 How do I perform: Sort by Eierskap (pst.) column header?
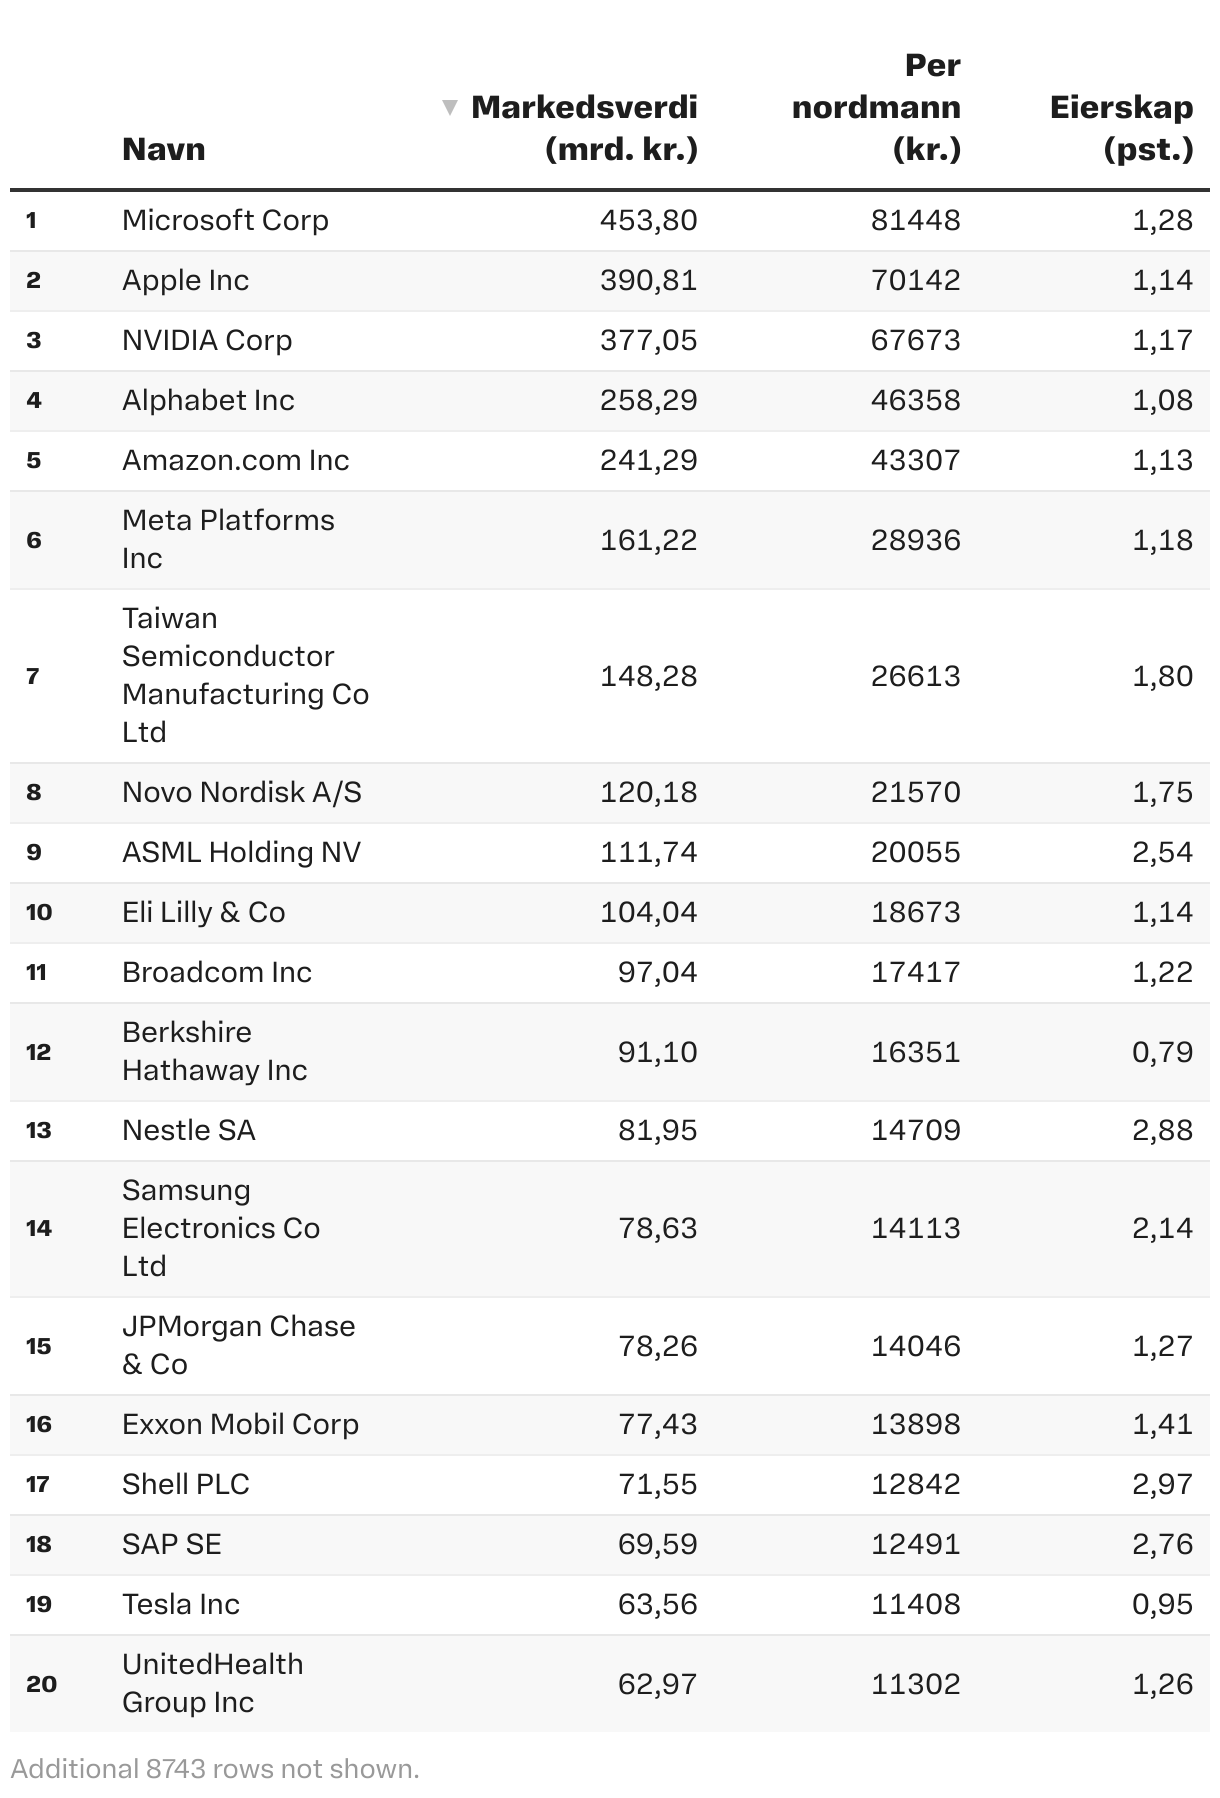[x=1121, y=128]
